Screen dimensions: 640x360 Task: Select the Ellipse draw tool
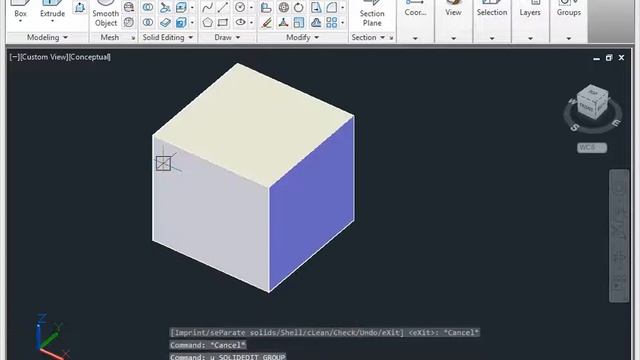coord(240,22)
